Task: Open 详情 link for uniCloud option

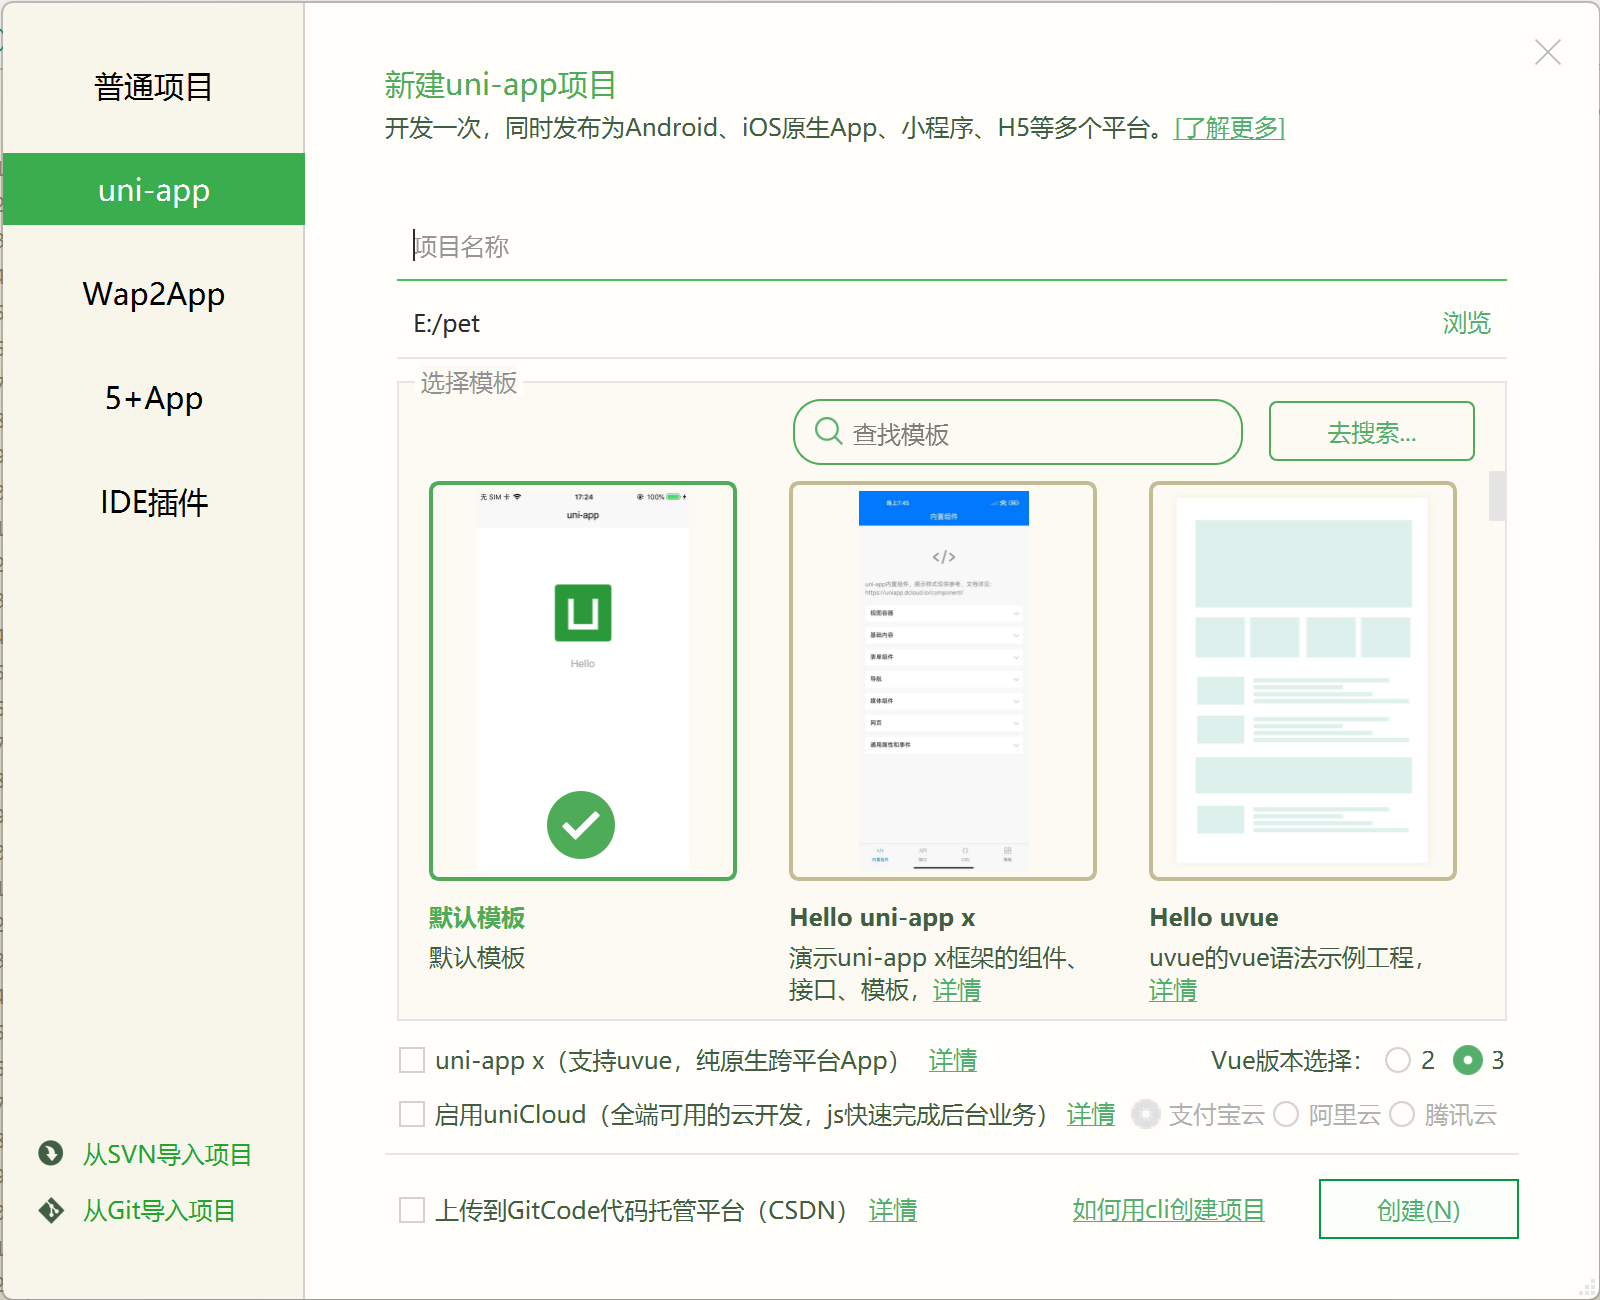Action: (x=1090, y=1114)
